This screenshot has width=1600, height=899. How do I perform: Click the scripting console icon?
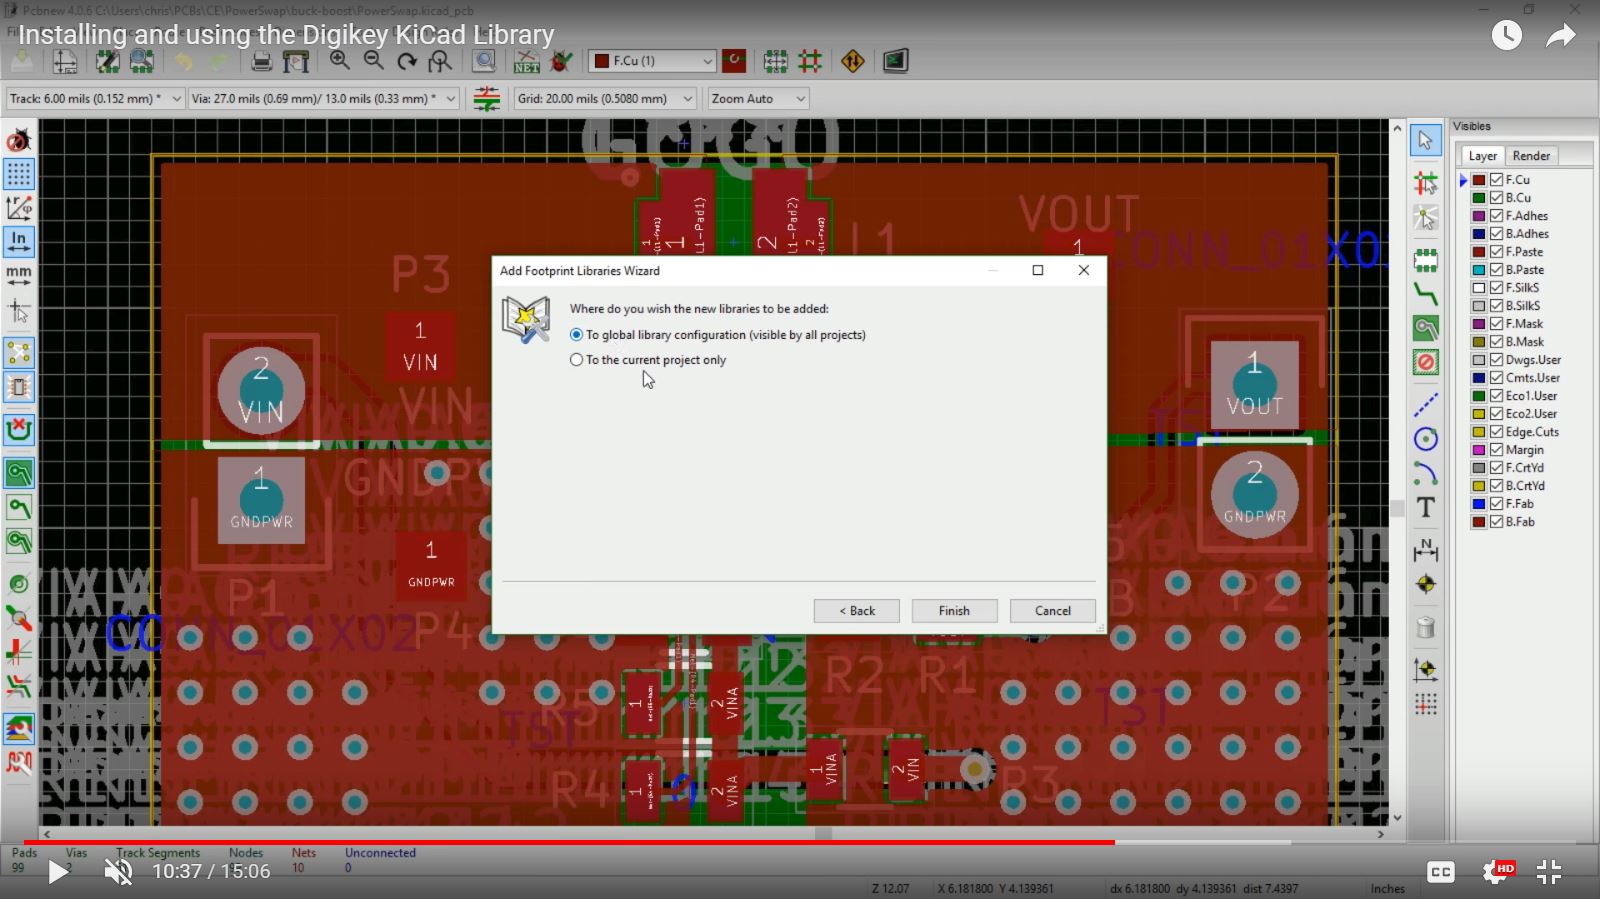click(x=895, y=62)
